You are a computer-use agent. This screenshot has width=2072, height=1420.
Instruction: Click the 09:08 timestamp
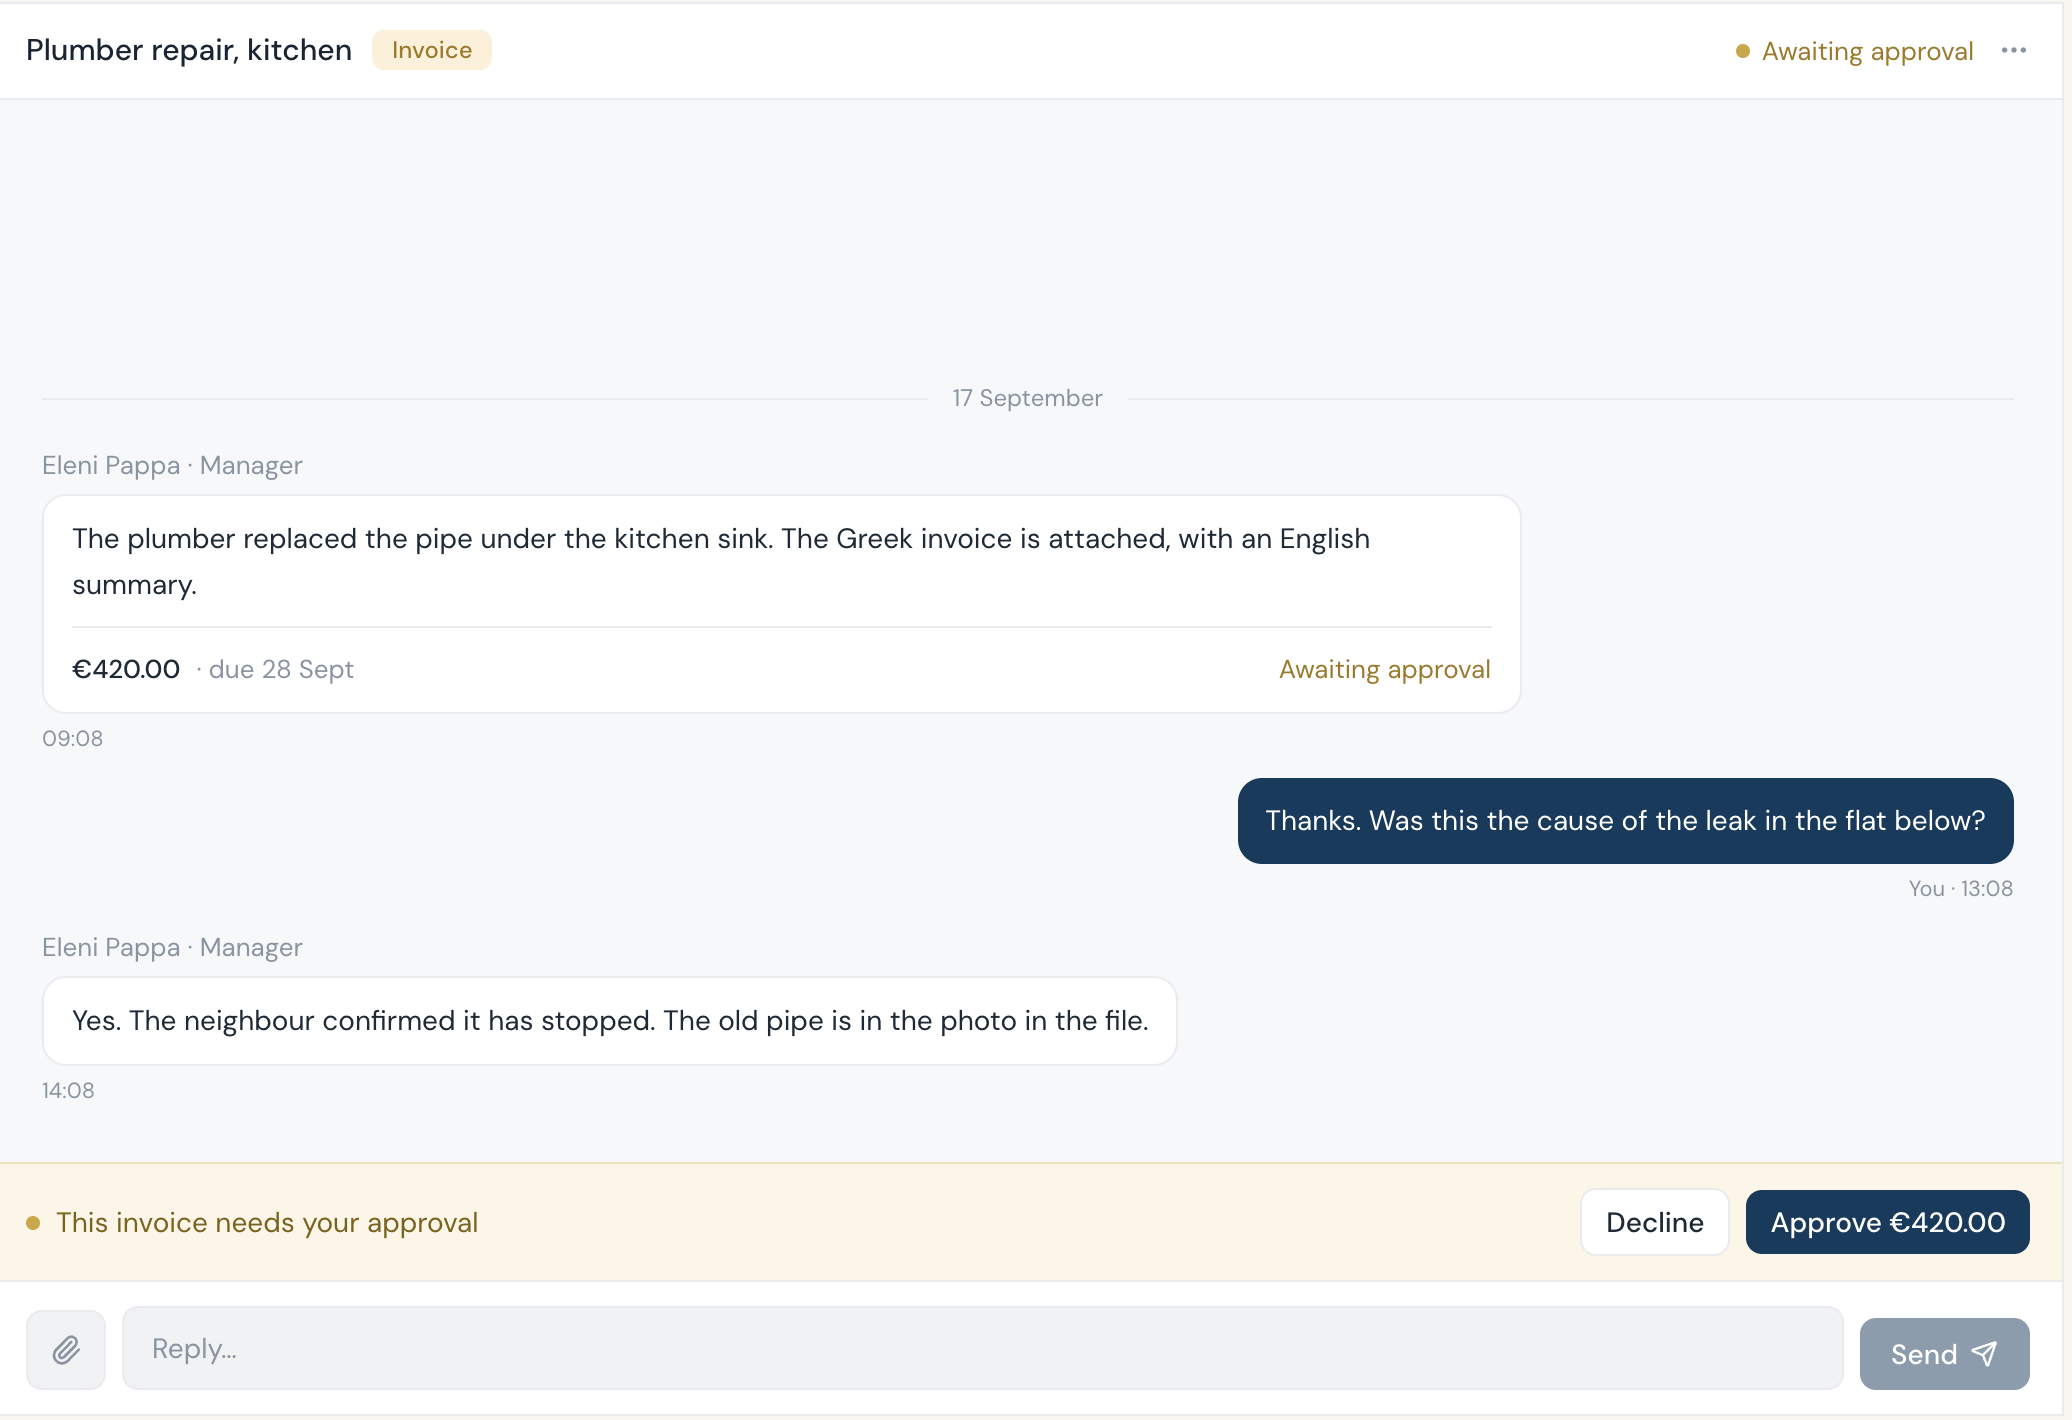(72, 739)
